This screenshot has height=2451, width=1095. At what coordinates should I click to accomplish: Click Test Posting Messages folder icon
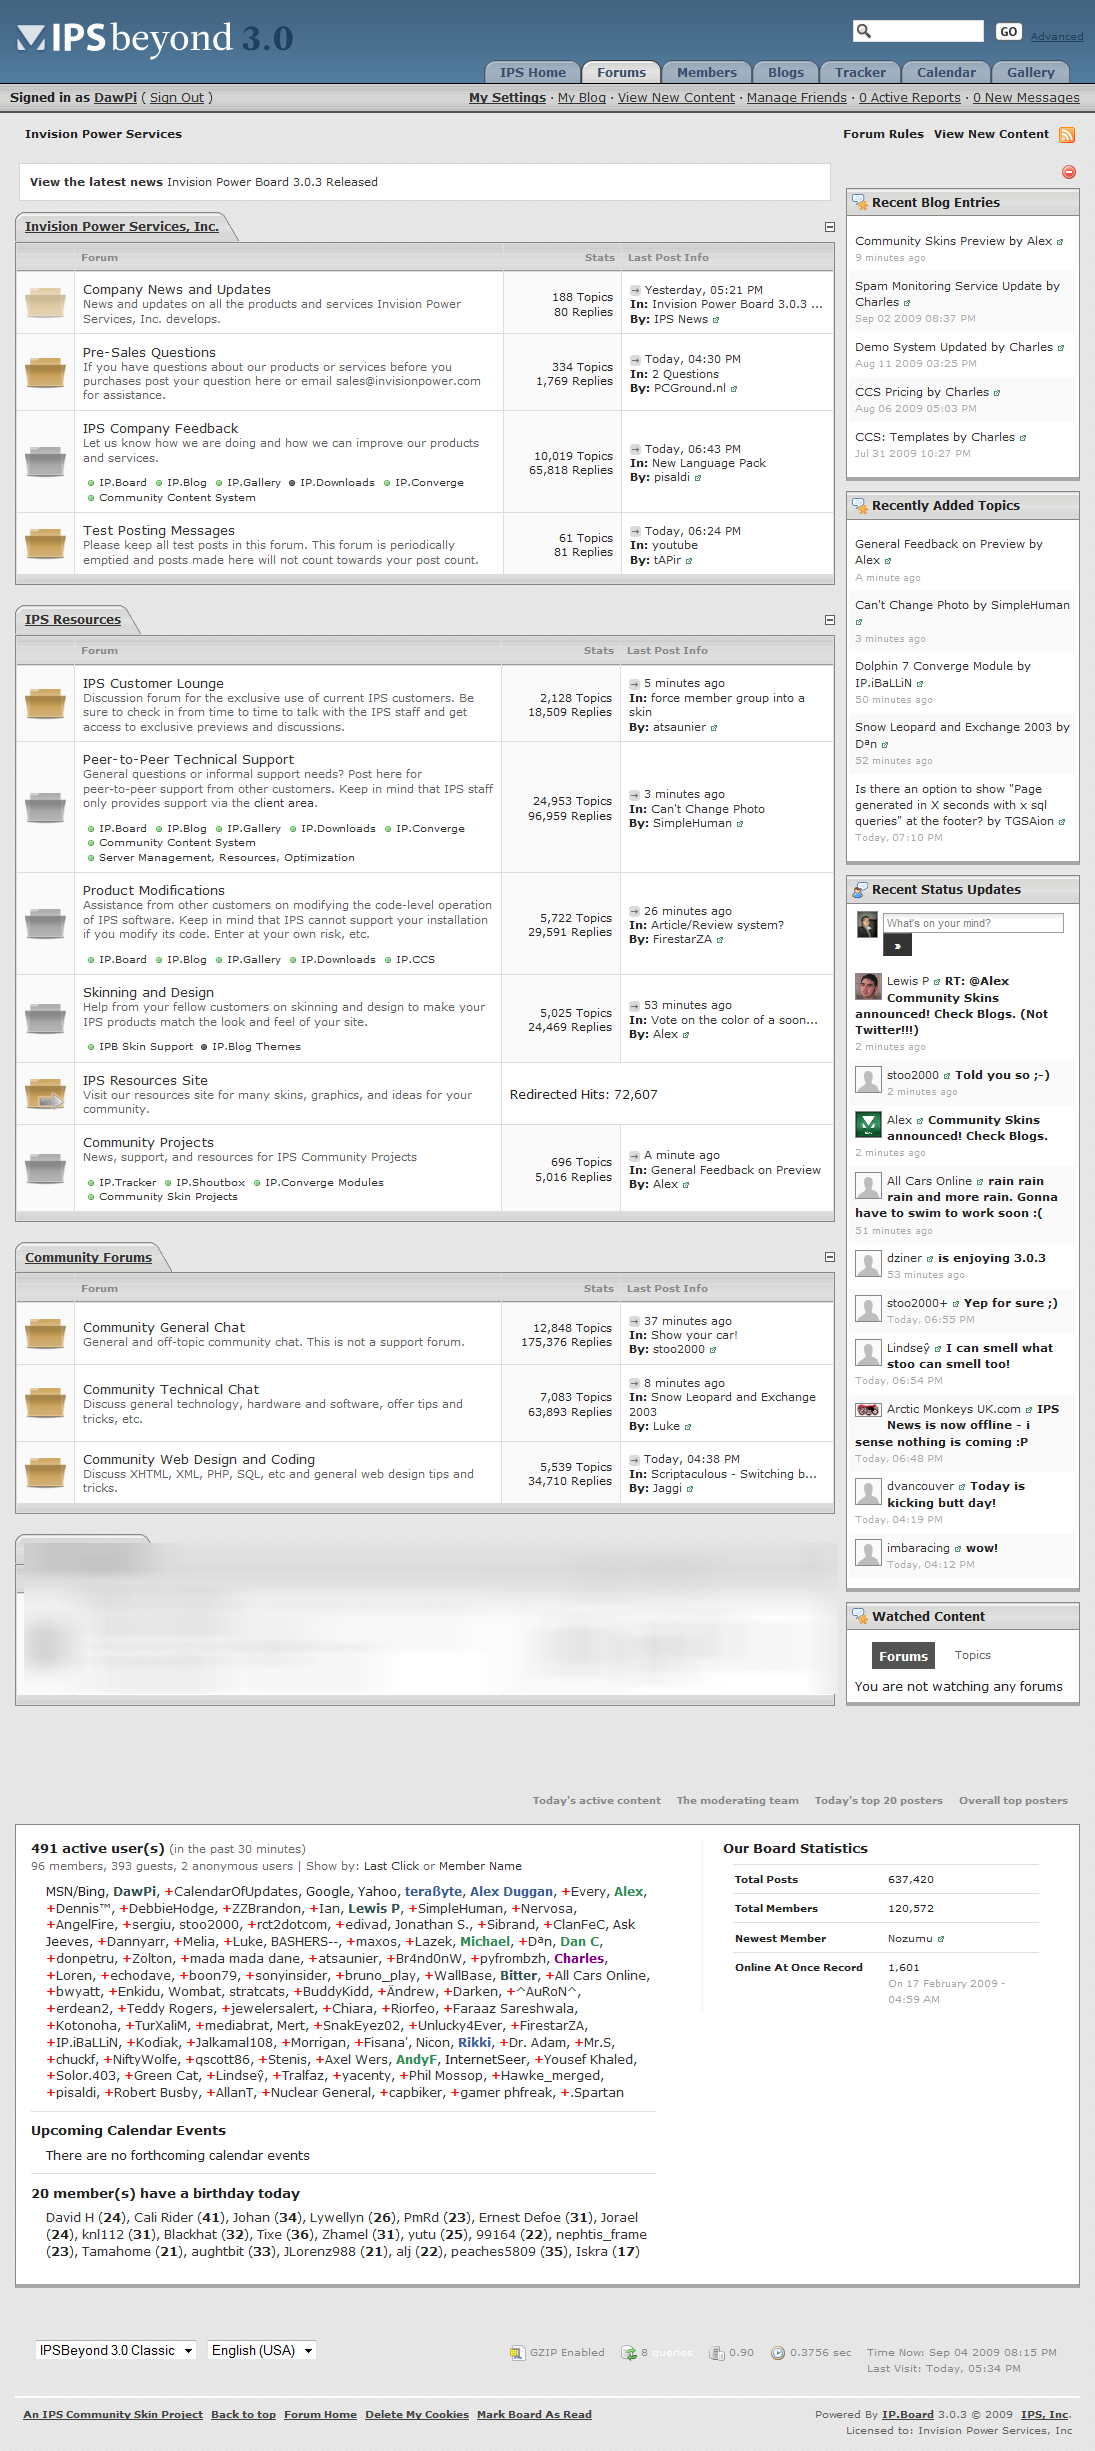(45, 543)
